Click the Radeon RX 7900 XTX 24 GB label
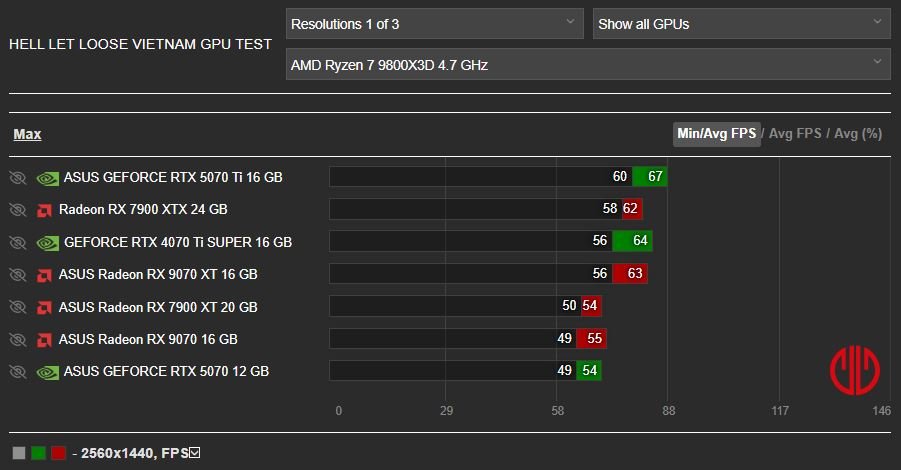 coord(143,210)
